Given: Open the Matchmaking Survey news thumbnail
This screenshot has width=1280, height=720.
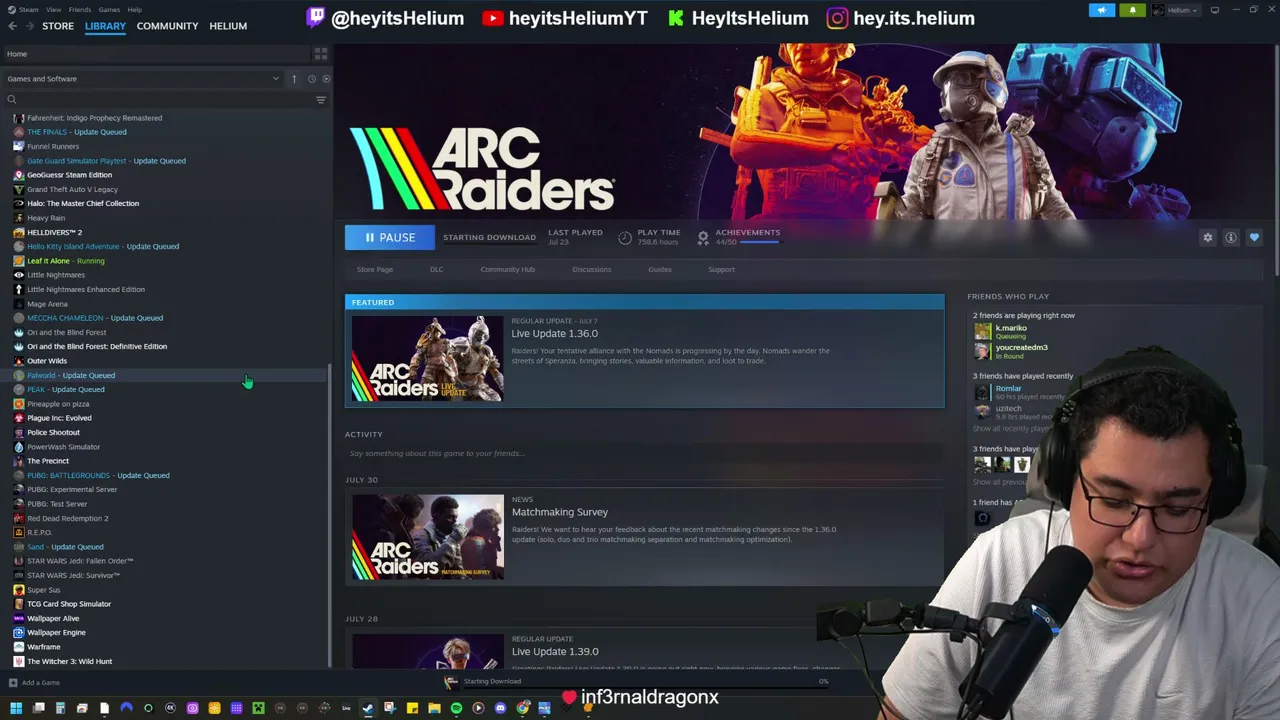Looking at the screenshot, I should [427, 537].
